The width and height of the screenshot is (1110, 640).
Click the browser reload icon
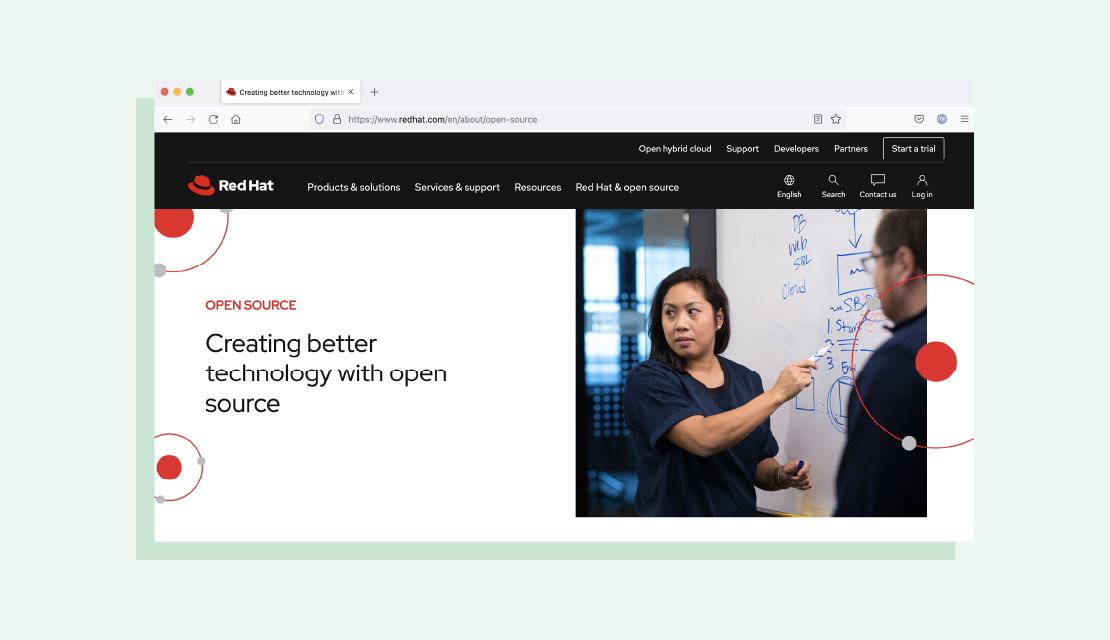pyautogui.click(x=213, y=119)
